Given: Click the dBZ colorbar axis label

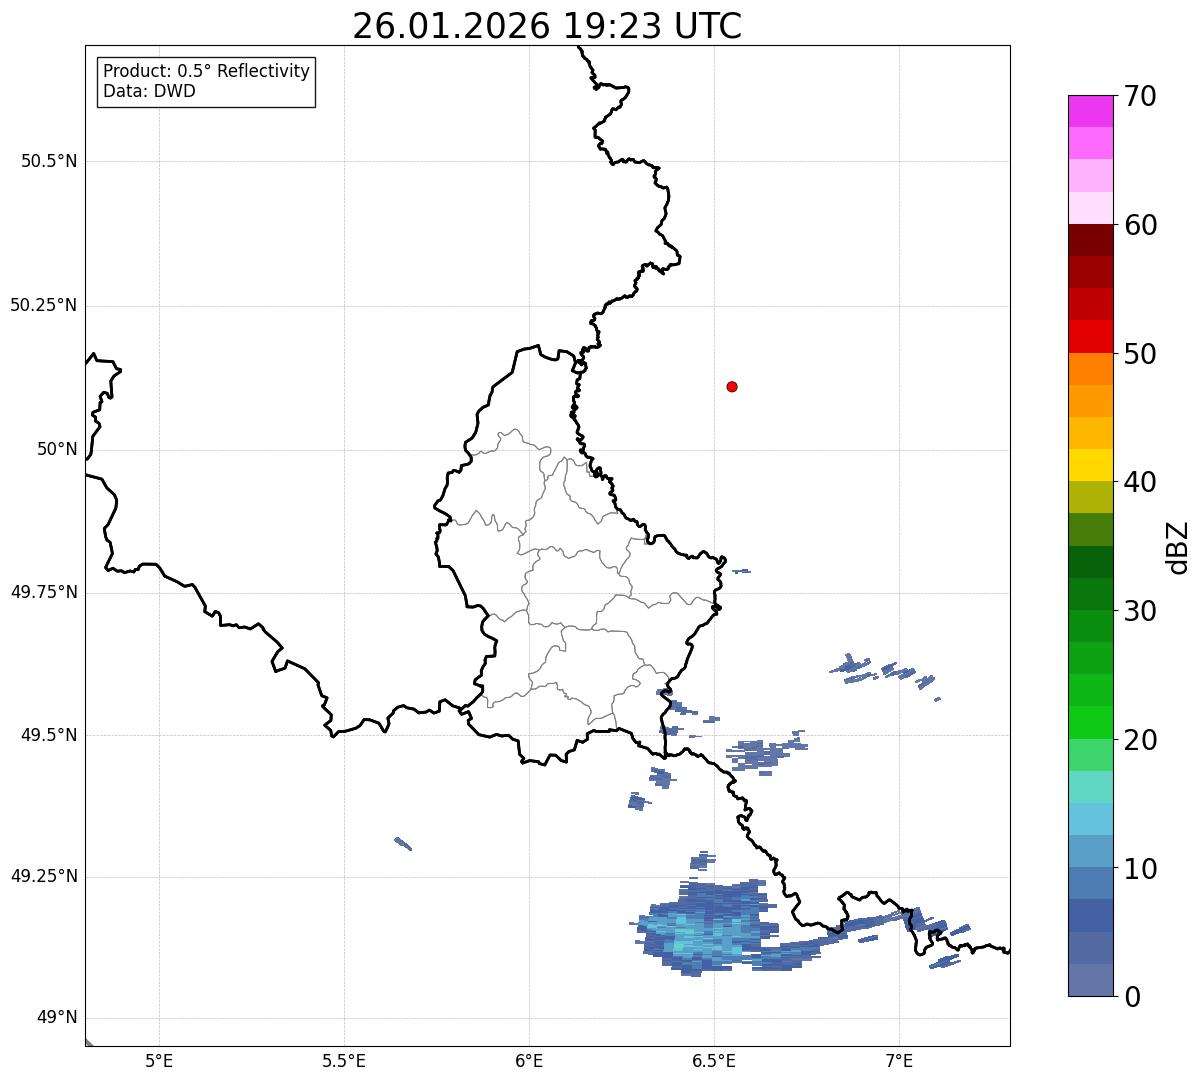Looking at the screenshot, I should (1178, 547).
